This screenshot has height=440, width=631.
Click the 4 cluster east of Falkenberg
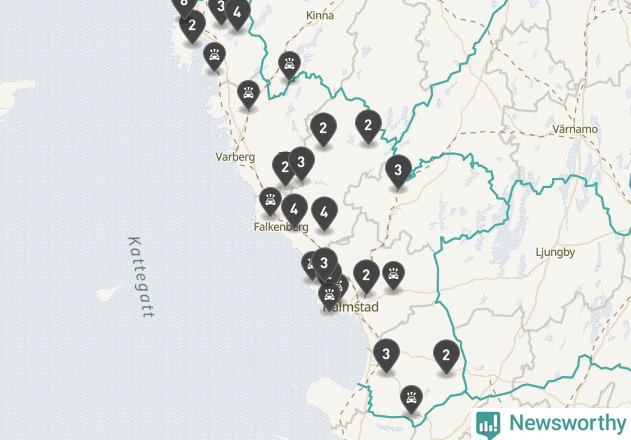(324, 214)
